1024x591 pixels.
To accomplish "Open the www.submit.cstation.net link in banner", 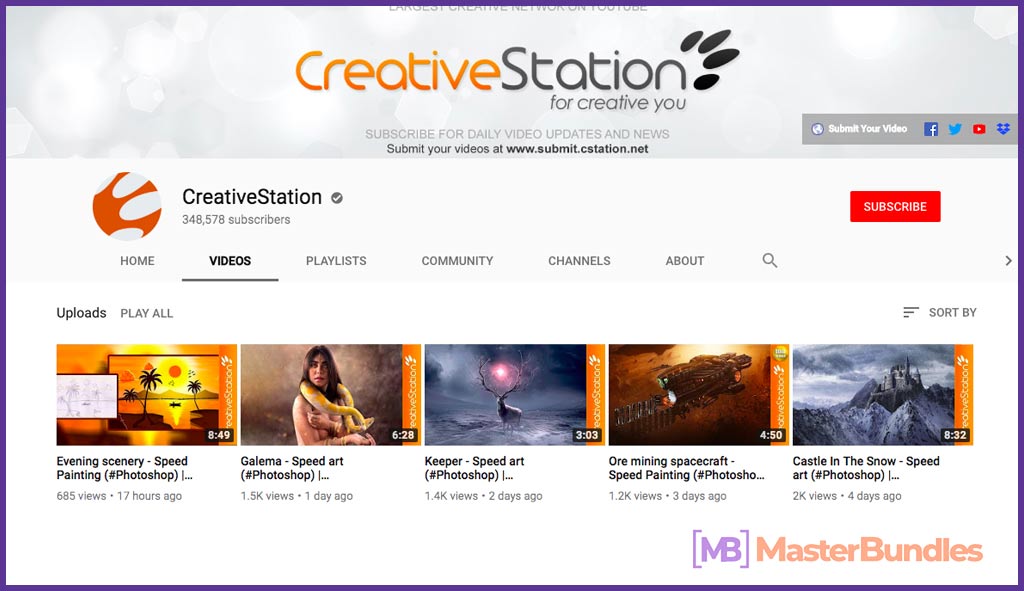I will 577,149.
